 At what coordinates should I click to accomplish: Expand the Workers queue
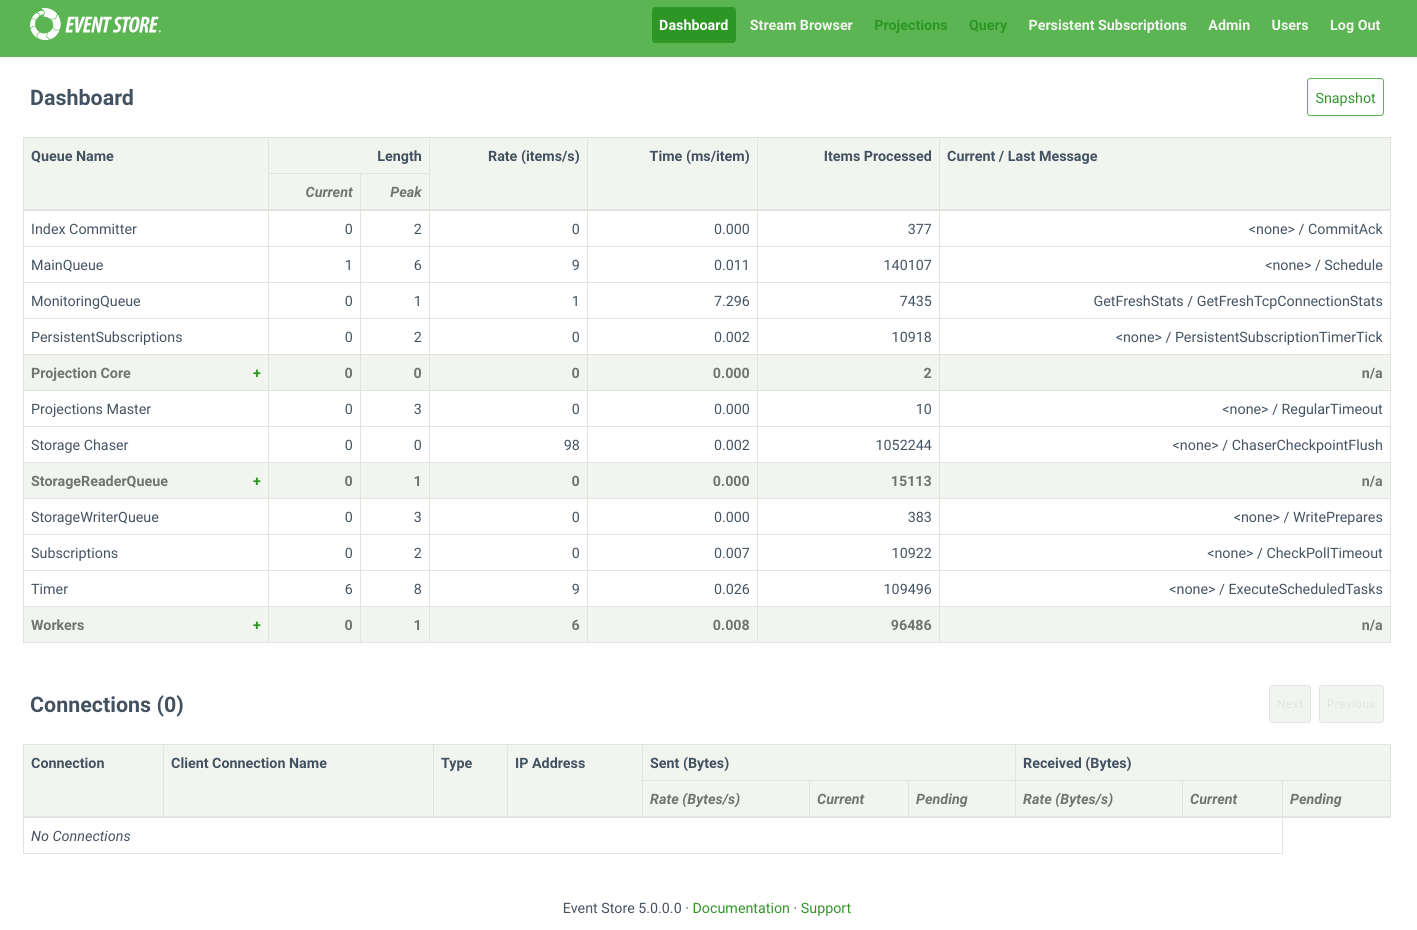[257, 624]
